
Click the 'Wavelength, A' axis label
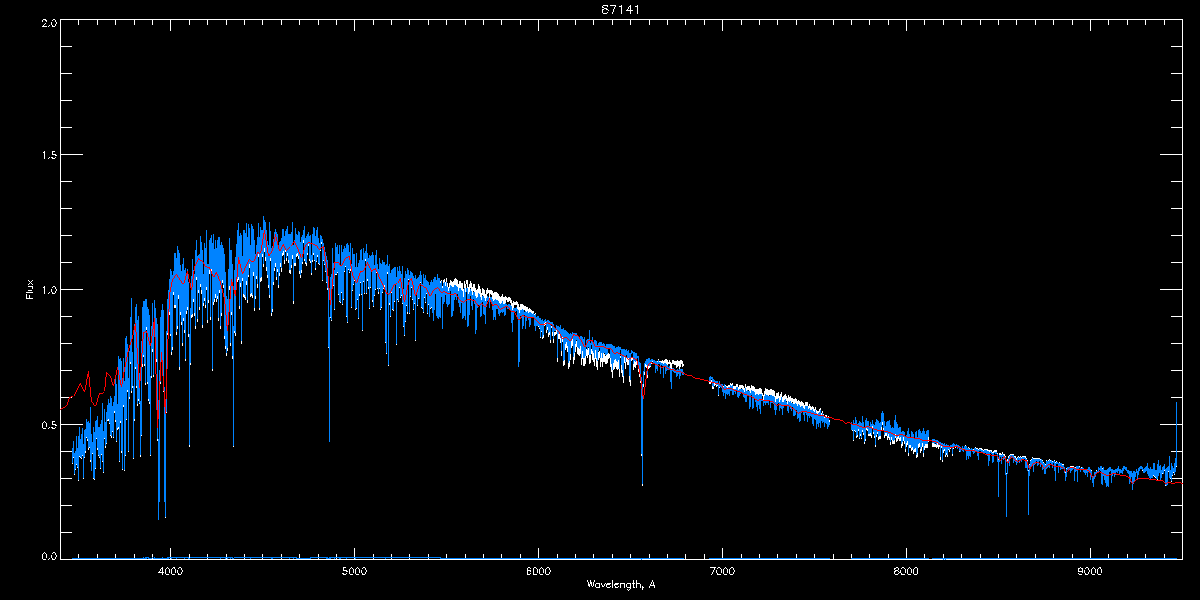(x=621, y=584)
